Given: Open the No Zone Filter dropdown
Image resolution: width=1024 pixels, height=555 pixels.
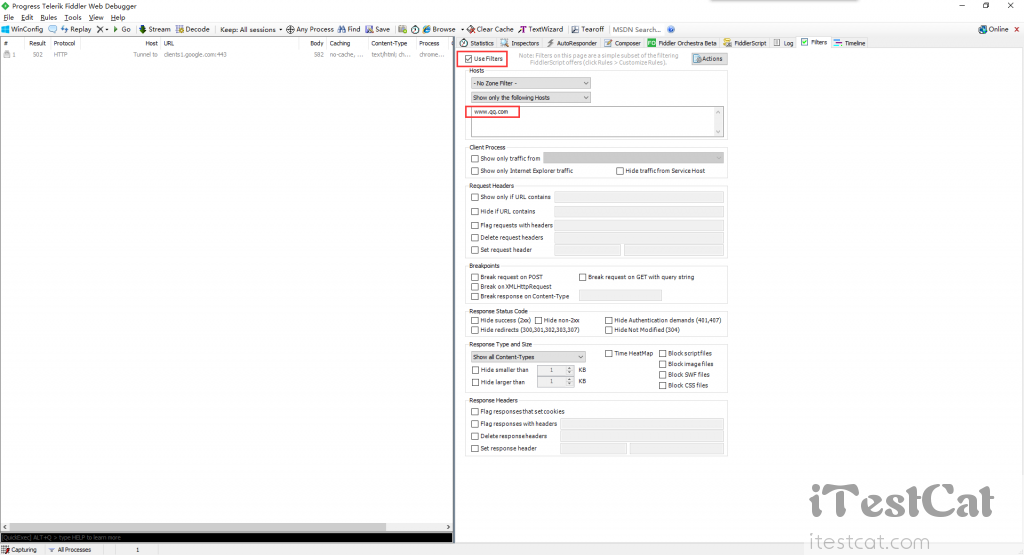Looking at the screenshot, I should (x=530, y=84).
